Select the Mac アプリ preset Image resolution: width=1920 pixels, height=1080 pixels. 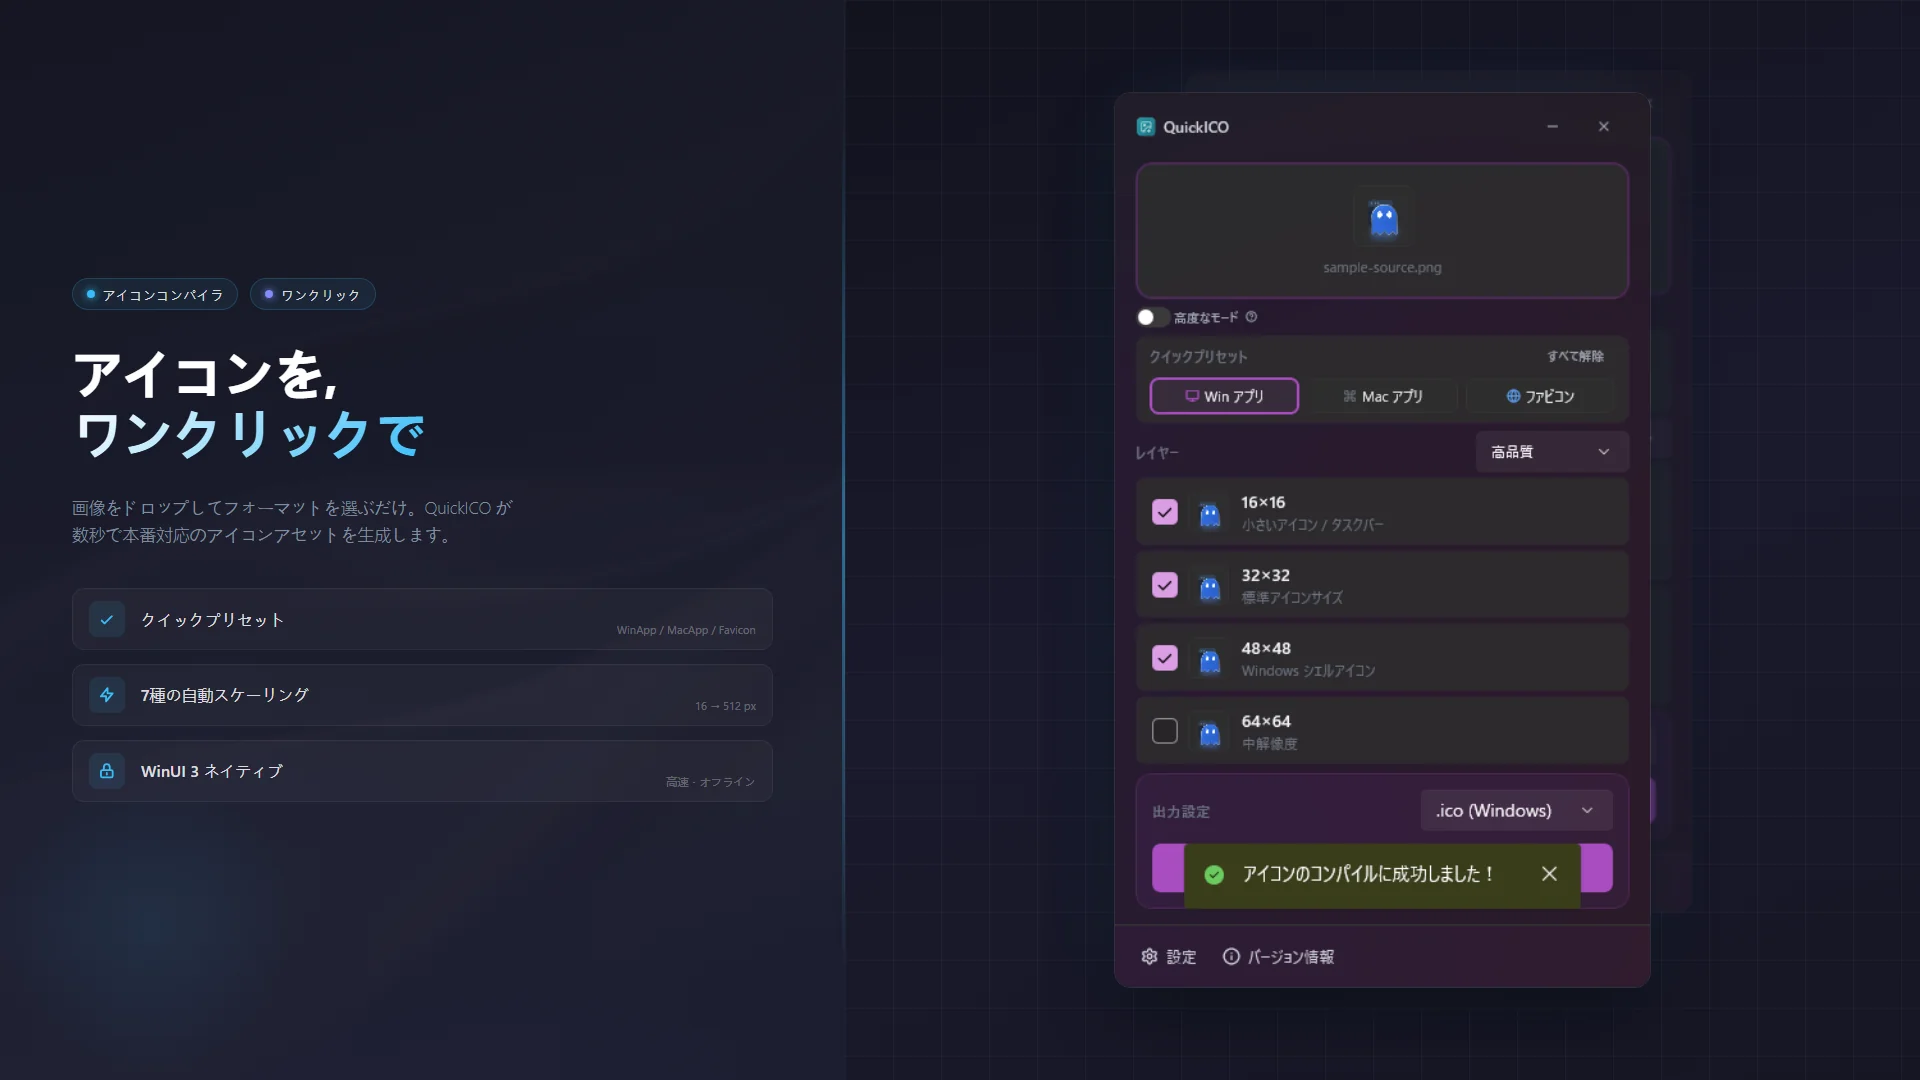tap(1382, 396)
